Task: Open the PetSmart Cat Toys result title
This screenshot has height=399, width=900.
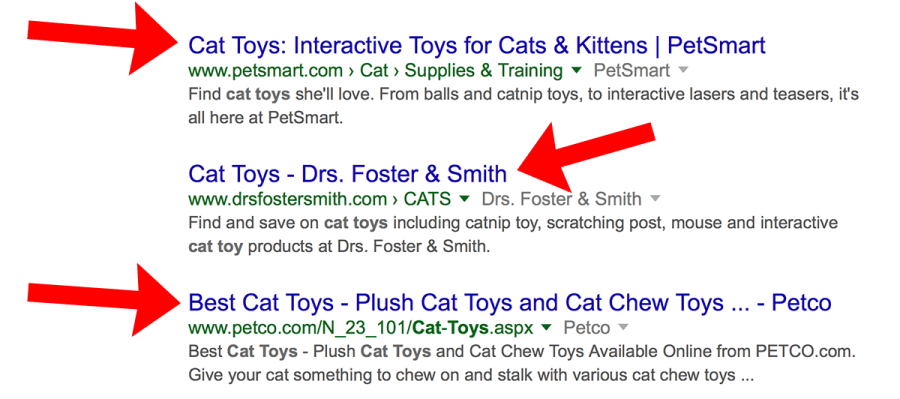Action: pyautogui.click(x=477, y=45)
